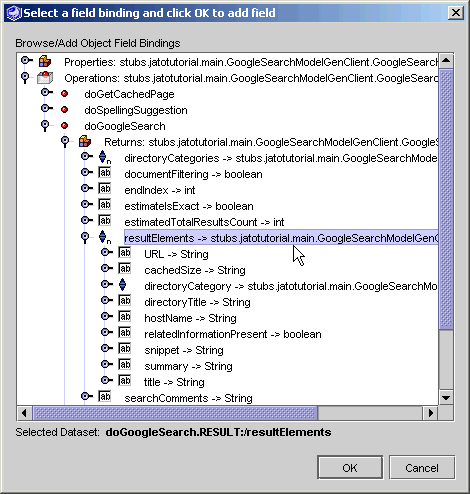Click red dot icon beside doGetCachedPage
Screen dimensions: 470x494
(65, 94)
